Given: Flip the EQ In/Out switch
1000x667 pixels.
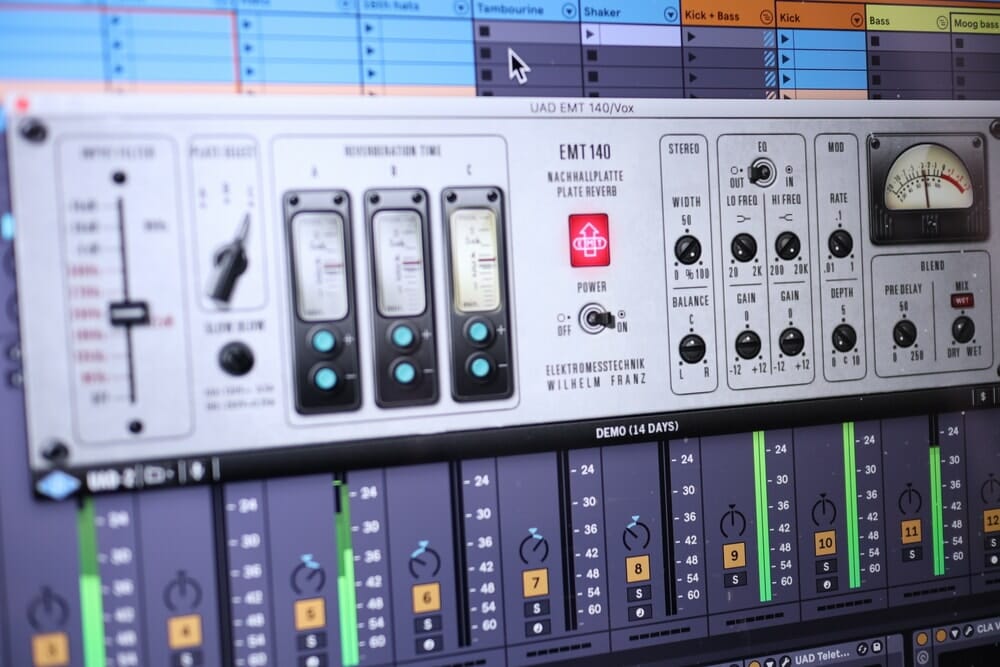Looking at the screenshot, I should tap(762, 171).
